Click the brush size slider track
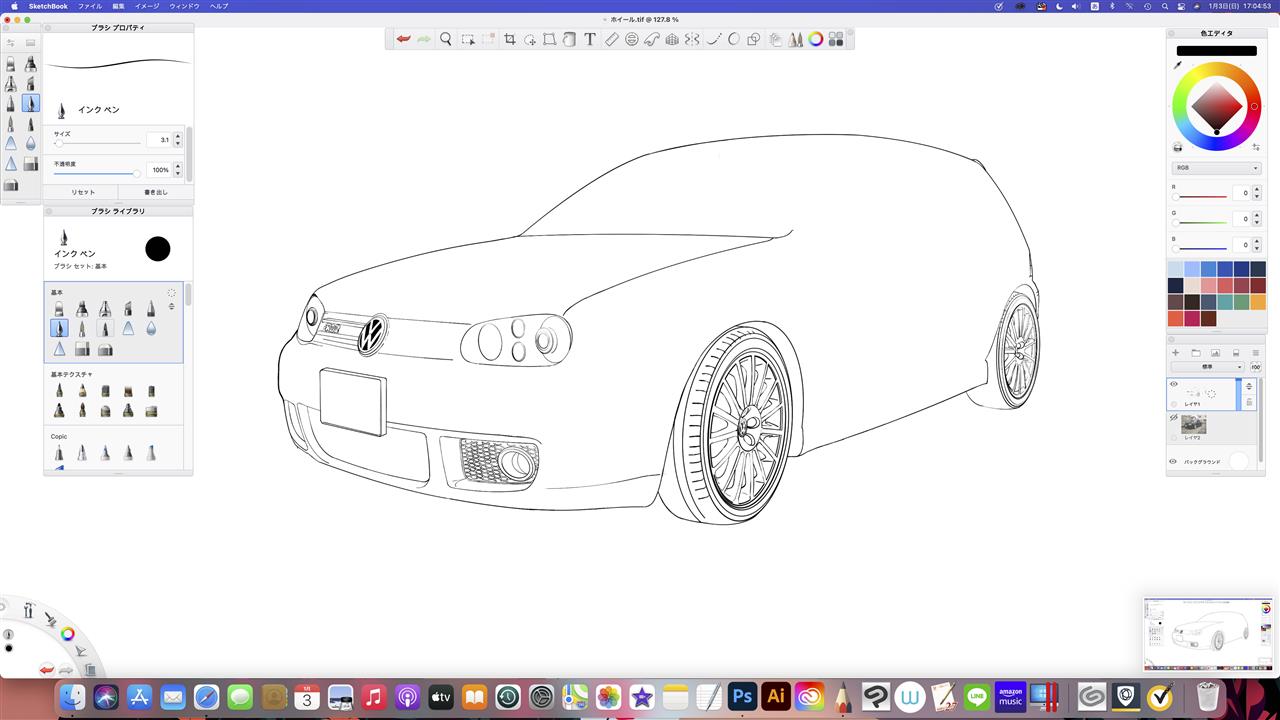1280x720 pixels. tap(97, 143)
